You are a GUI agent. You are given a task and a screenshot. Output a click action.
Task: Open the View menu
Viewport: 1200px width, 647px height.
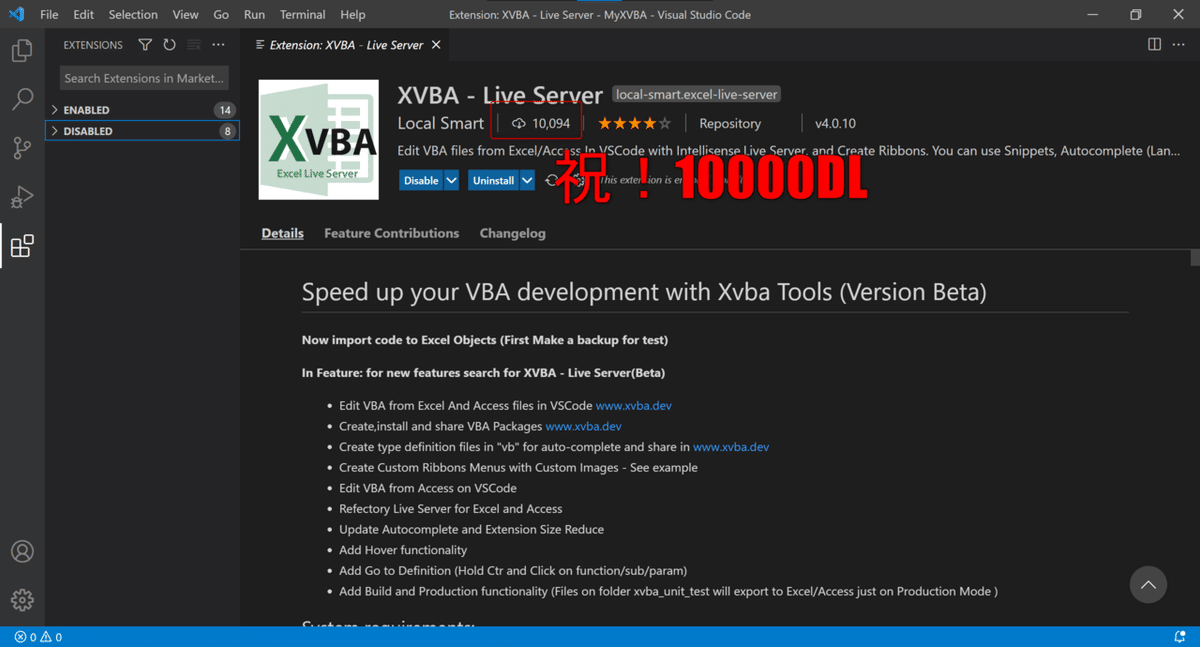pyautogui.click(x=185, y=15)
